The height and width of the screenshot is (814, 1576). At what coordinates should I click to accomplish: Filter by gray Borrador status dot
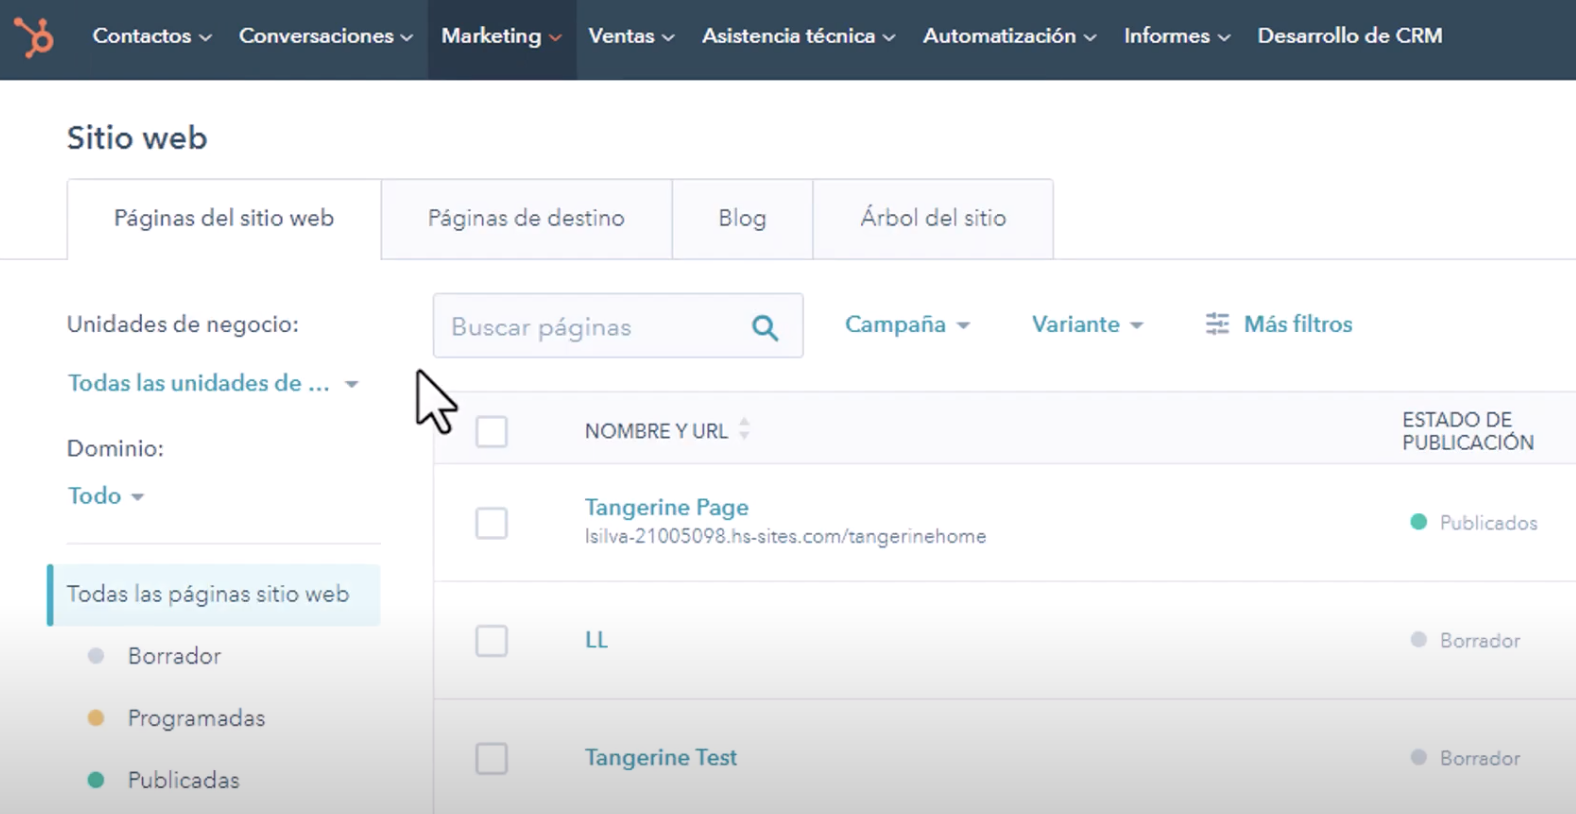(96, 656)
